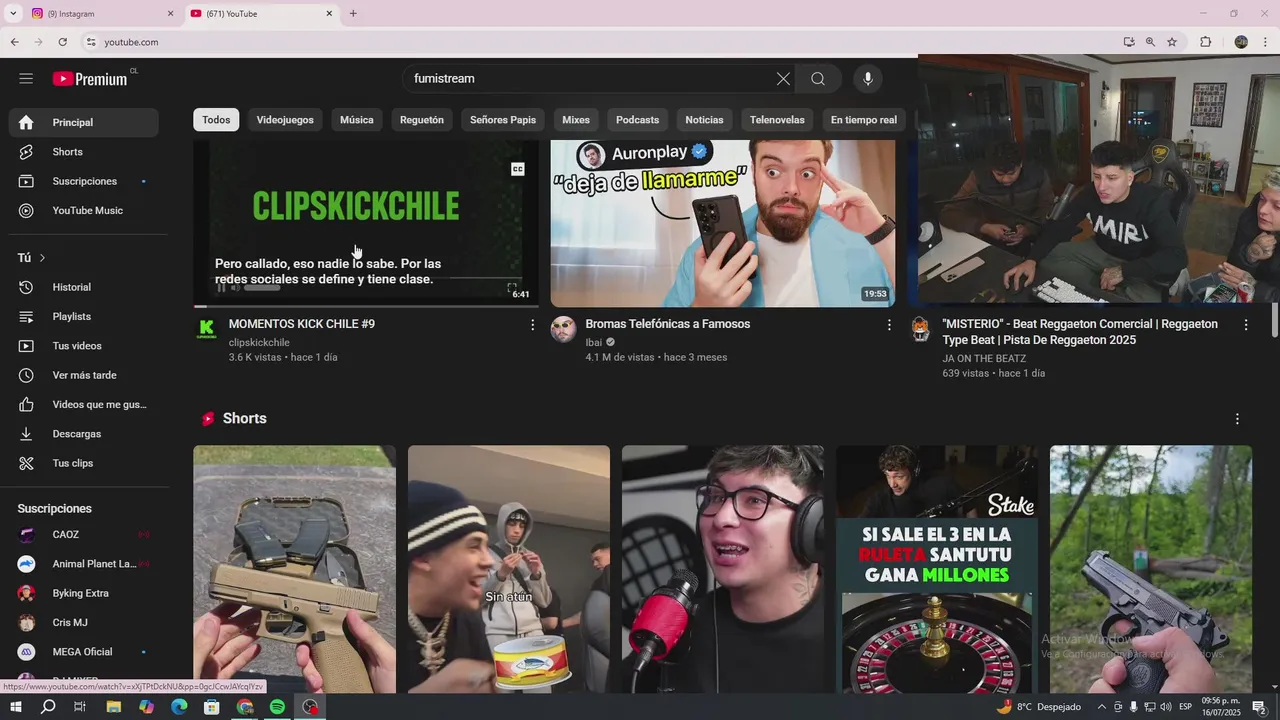Open Microsoft Edge from the taskbar

pos(179,707)
